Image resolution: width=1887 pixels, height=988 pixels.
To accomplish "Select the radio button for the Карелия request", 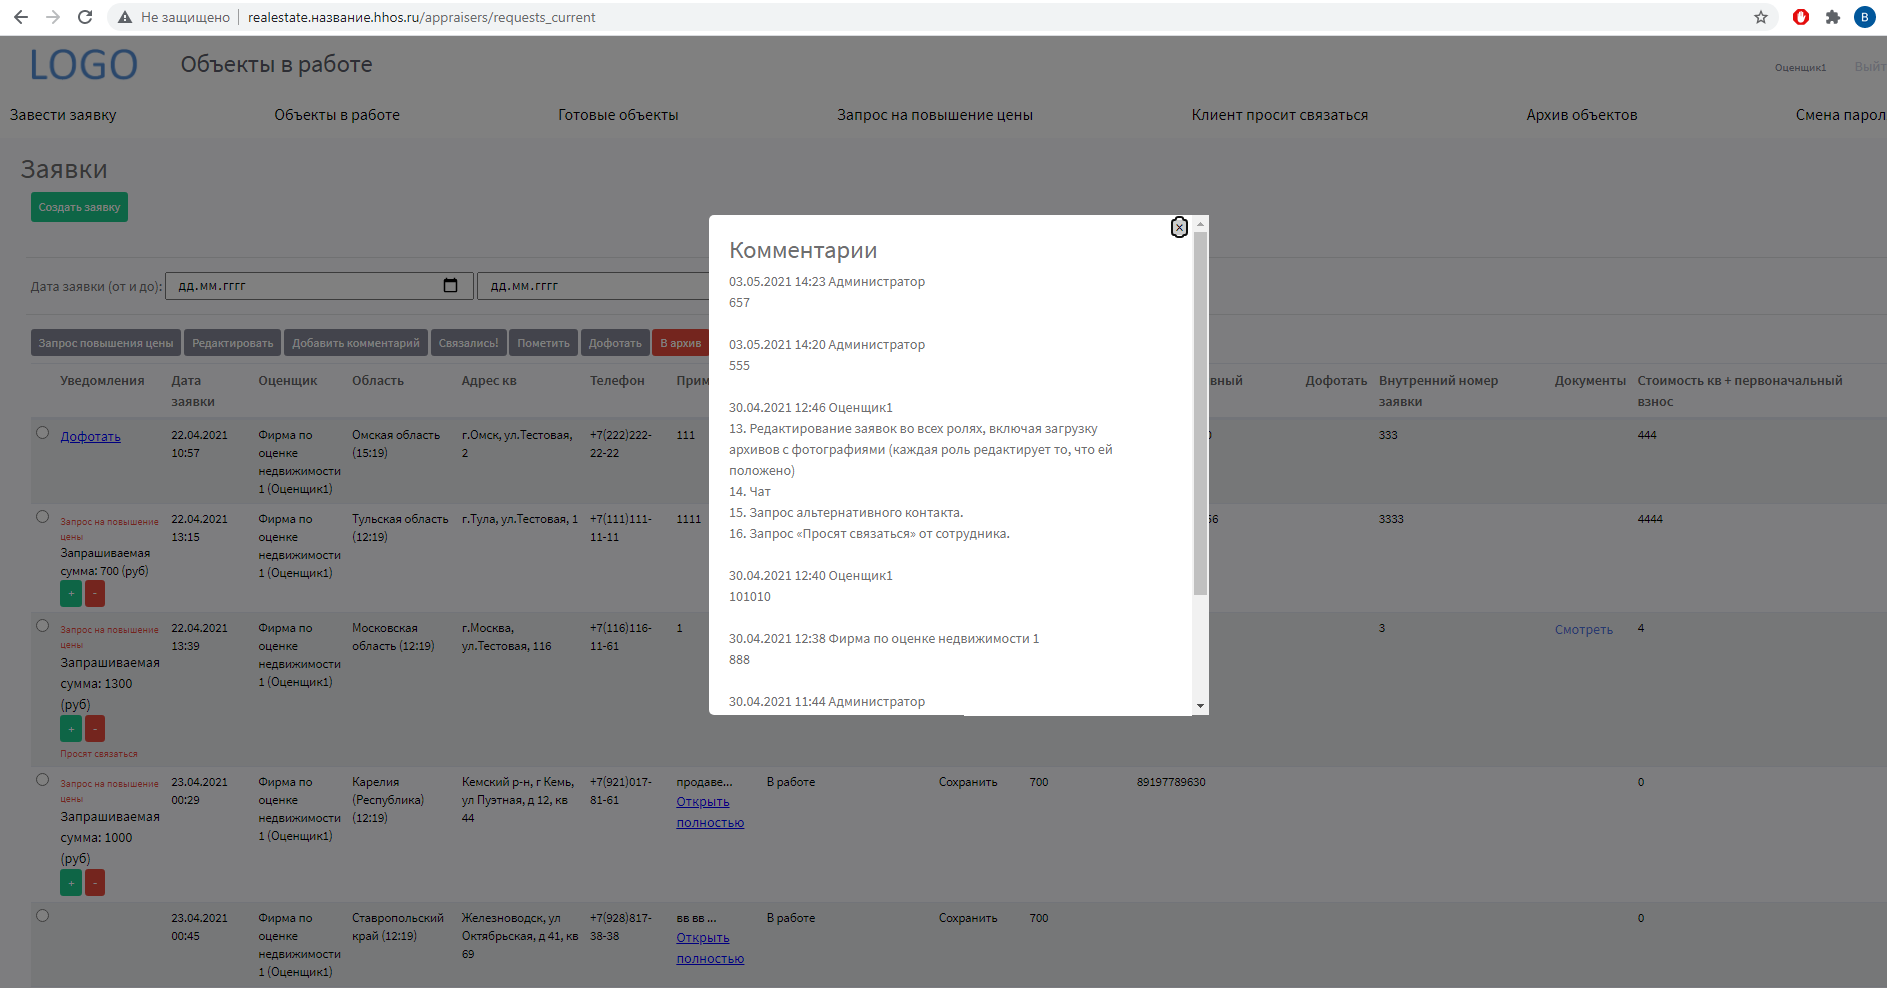I will pos(42,780).
